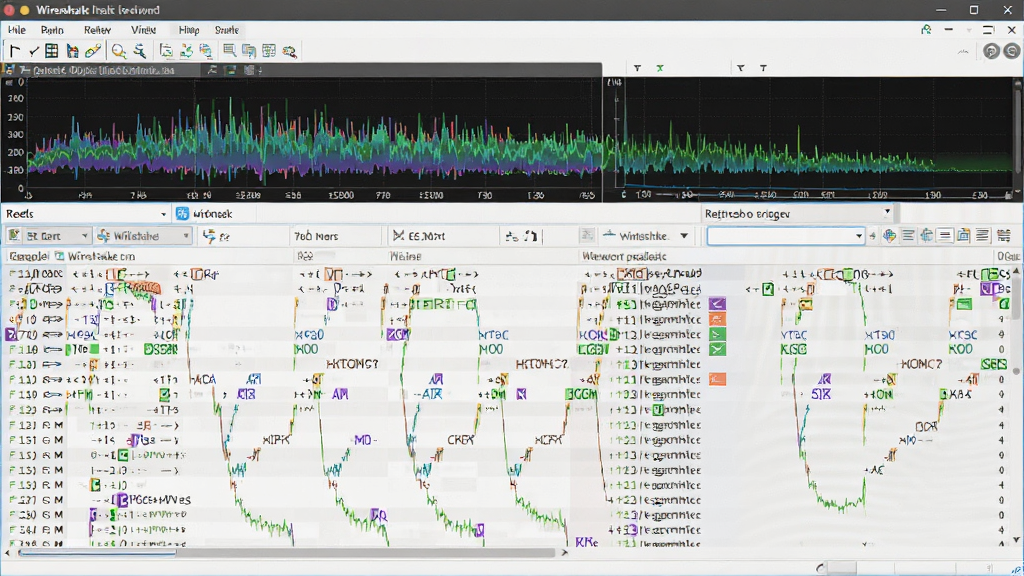Click the running figure icon beside the magnifier
The width and height of the screenshot is (1024, 576).
140,51
